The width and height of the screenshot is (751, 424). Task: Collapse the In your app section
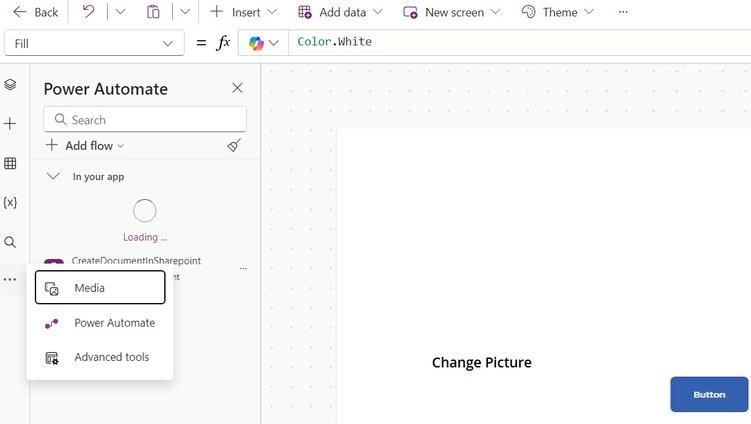tap(53, 176)
